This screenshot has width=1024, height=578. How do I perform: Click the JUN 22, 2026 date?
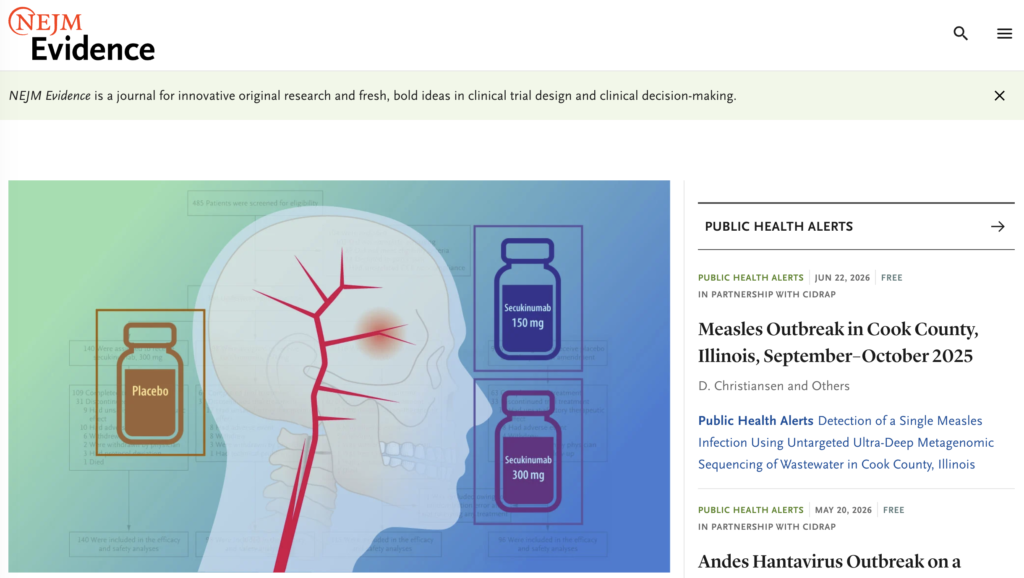pos(842,278)
